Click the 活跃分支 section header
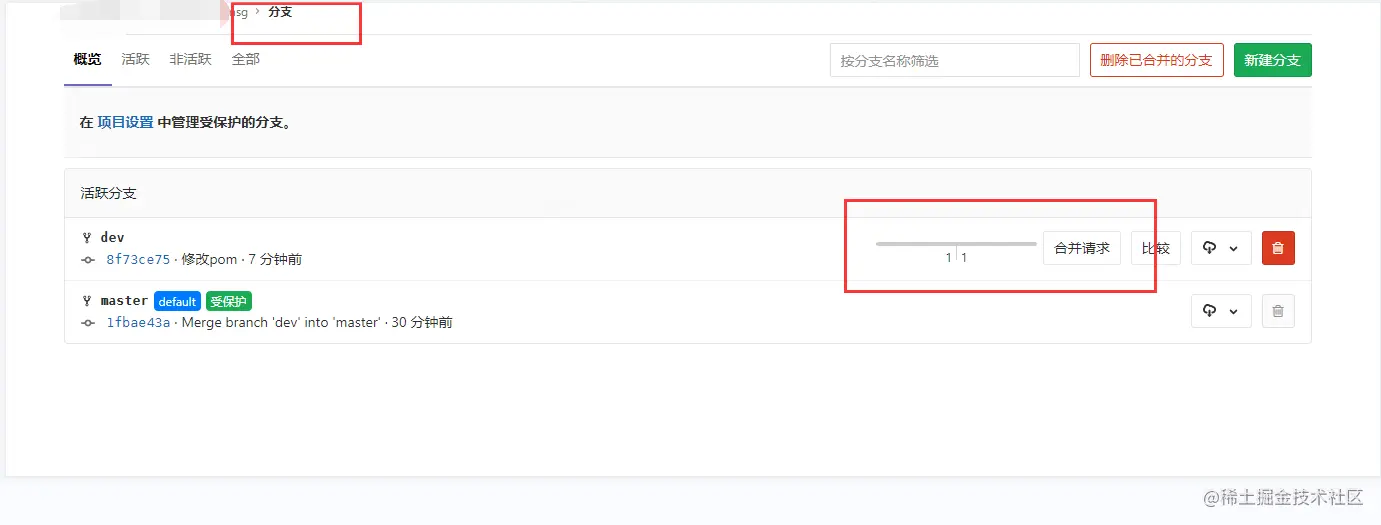This screenshot has width=1381, height=525. [108, 193]
